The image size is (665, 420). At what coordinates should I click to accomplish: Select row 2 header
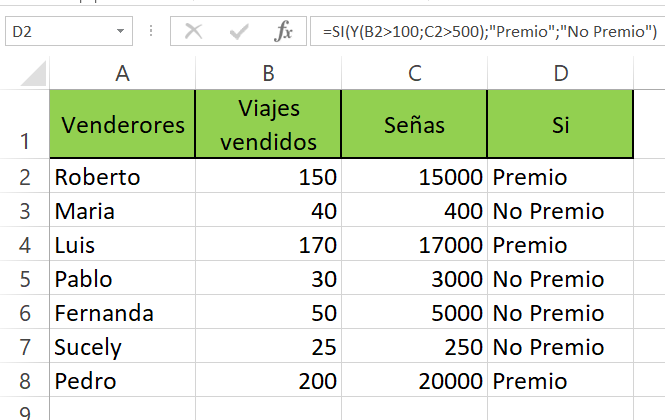pos(25,177)
